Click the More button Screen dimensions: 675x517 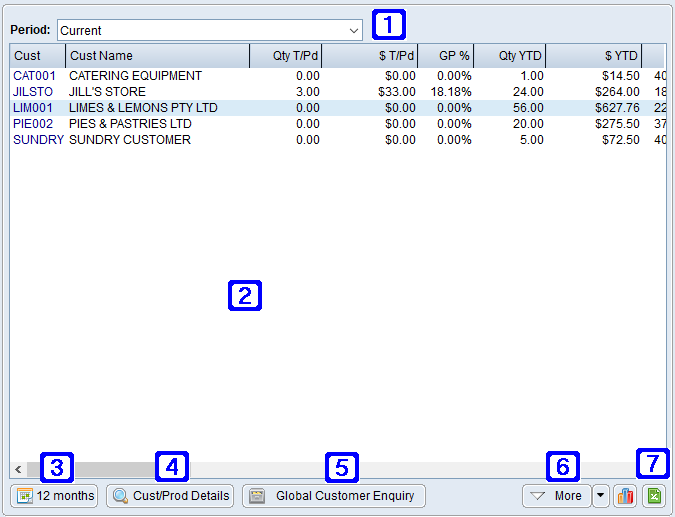click(x=556, y=496)
